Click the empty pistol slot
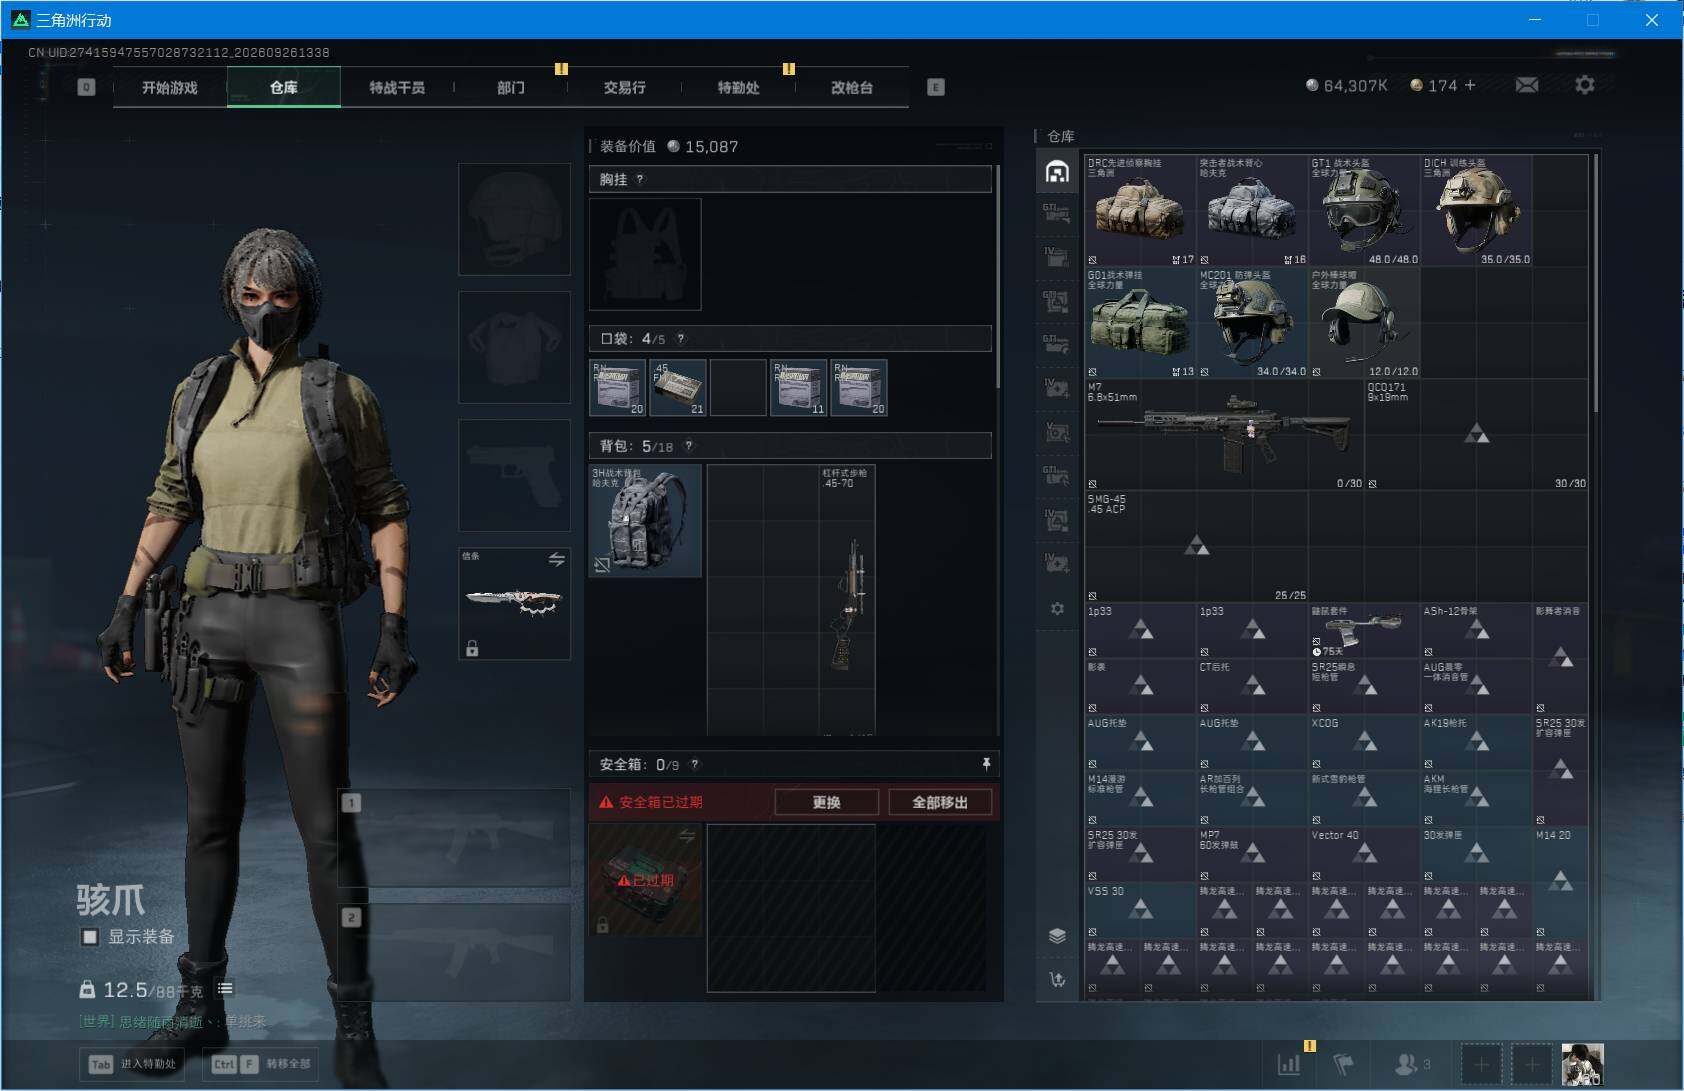Viewport: 1684px width, 1091px height. point(514,475)
